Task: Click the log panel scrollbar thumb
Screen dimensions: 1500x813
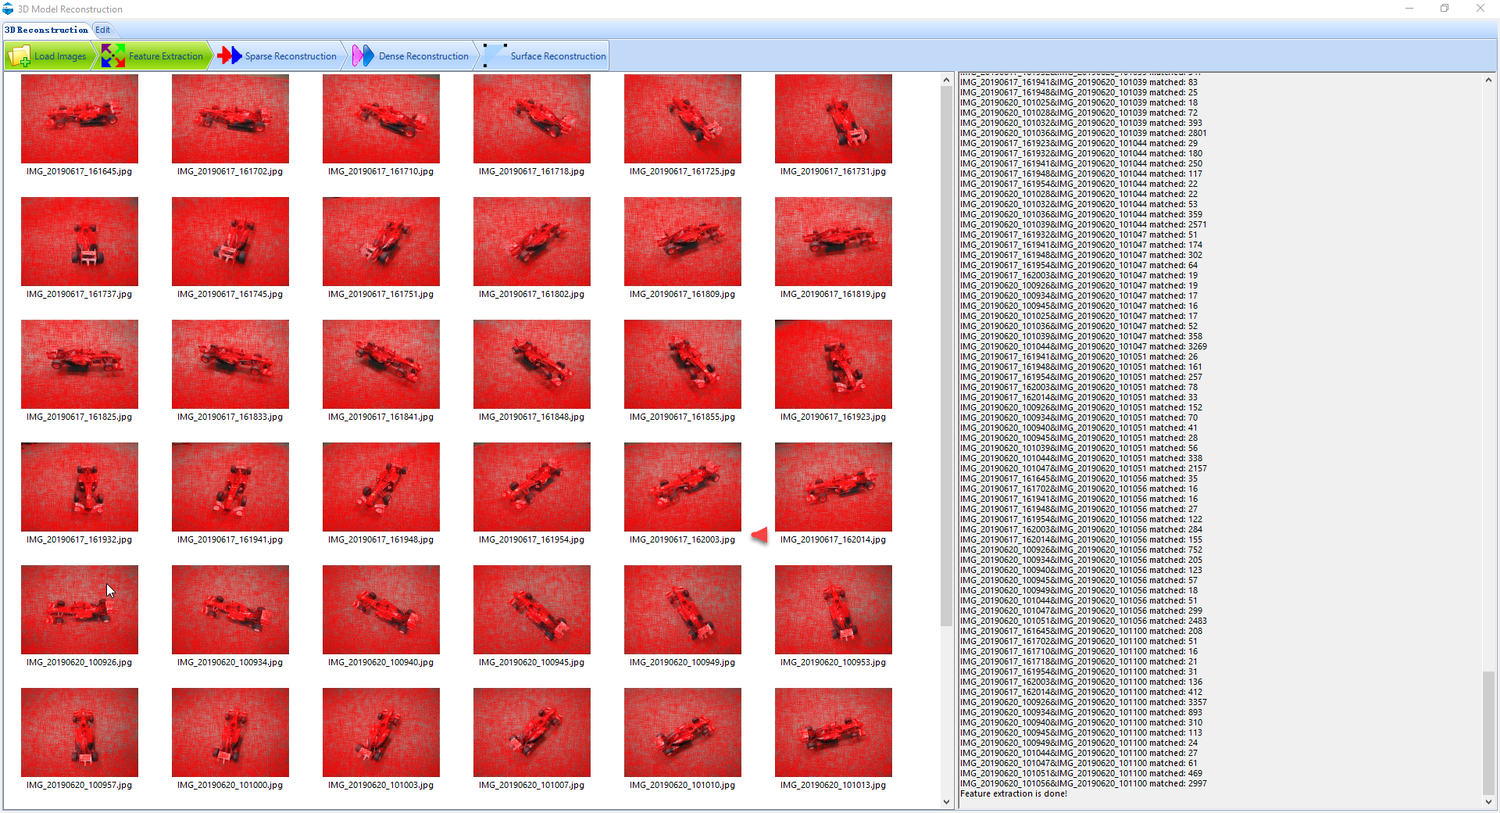Action: (1488, 732)
